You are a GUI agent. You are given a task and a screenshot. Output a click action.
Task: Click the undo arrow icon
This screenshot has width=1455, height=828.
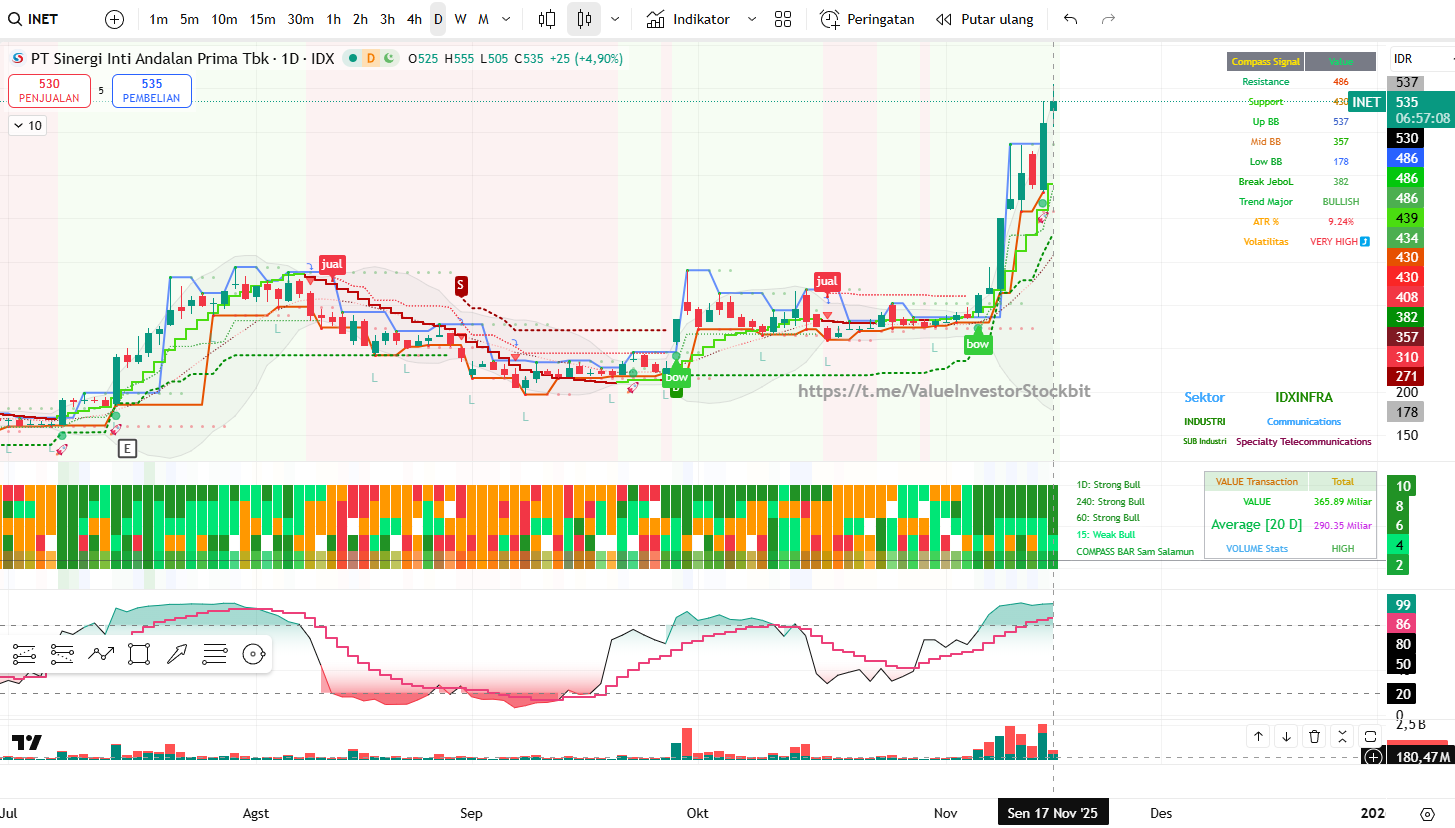tap(1071, 19)
